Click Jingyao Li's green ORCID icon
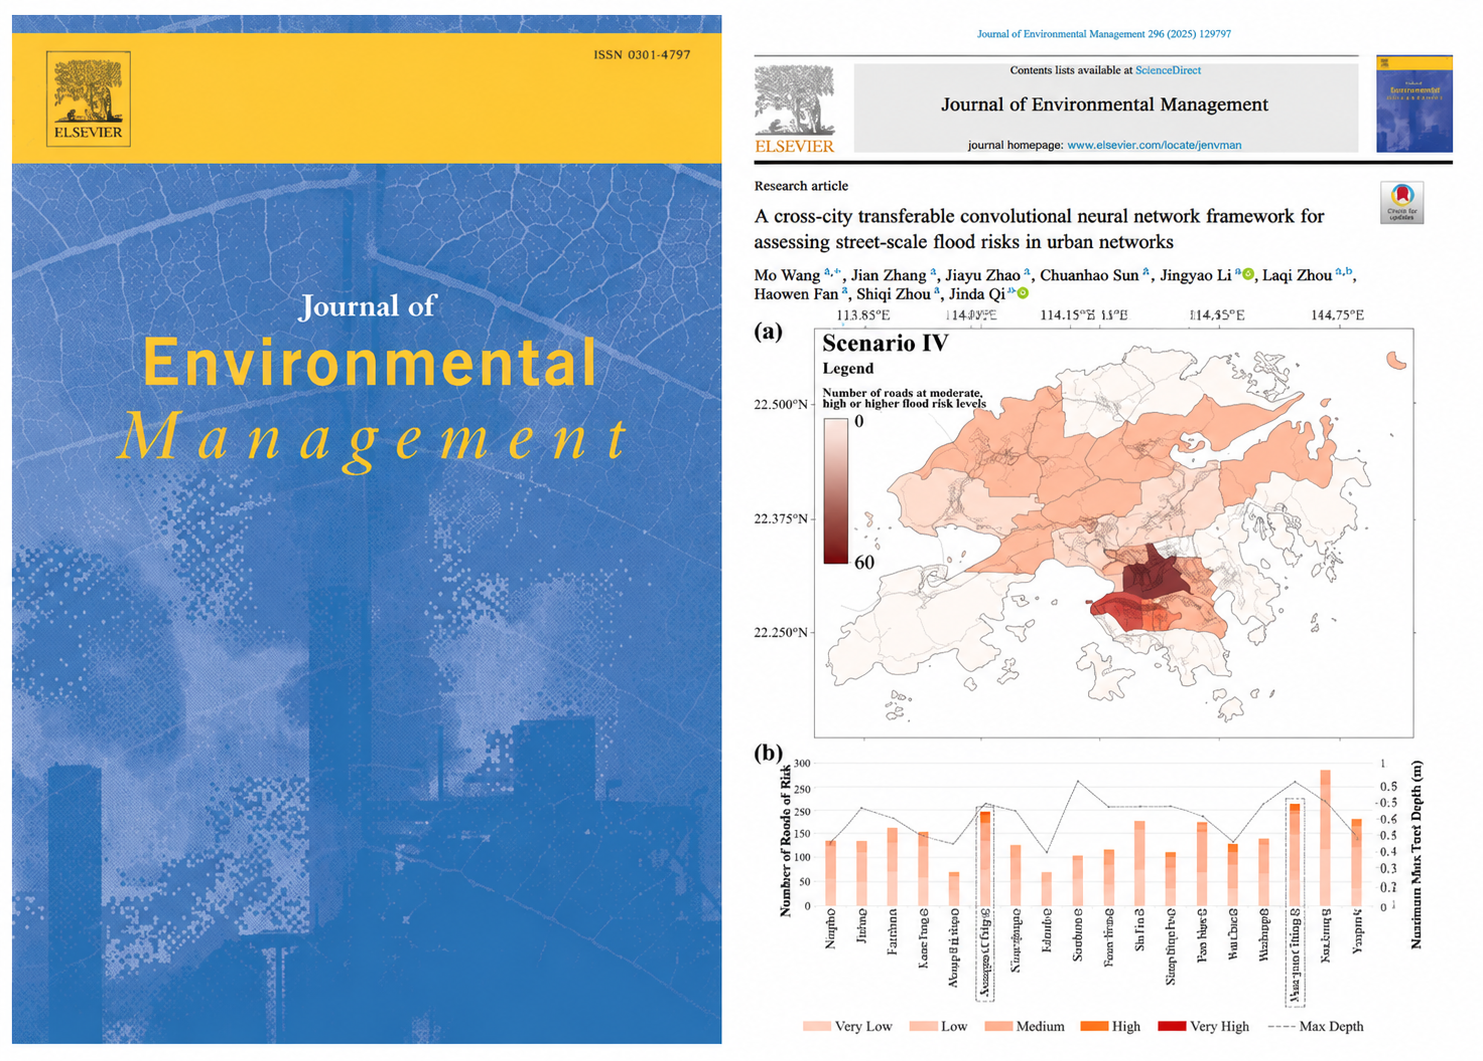The image size is (1483, 1061). tap(1248, 274)
